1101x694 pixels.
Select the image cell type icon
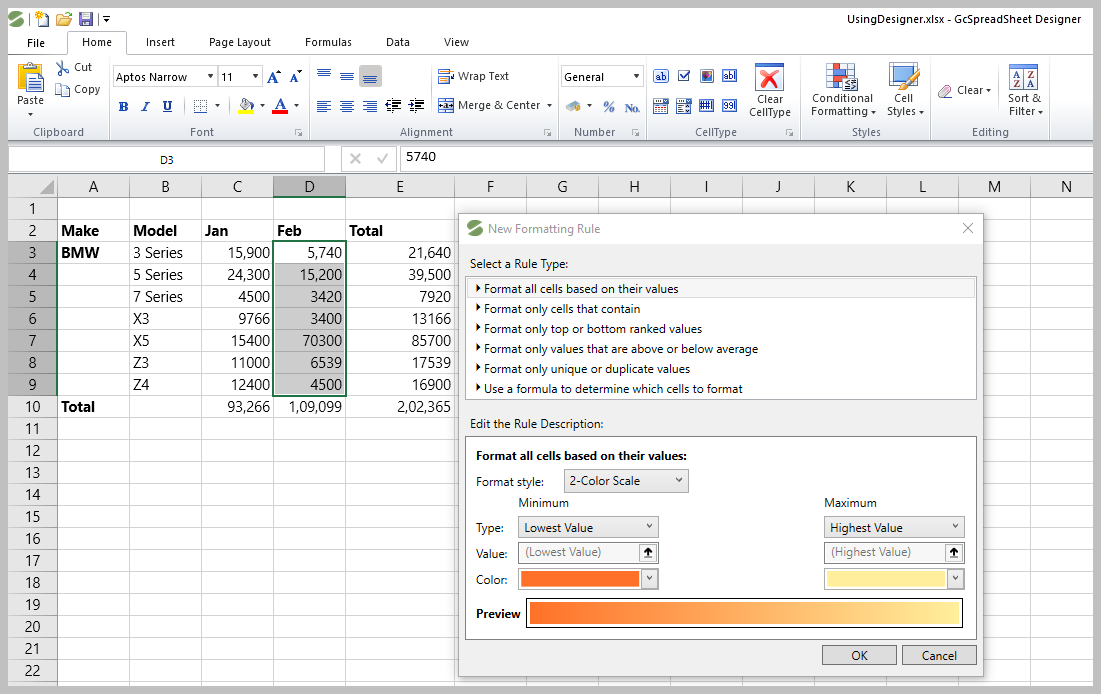click(x=707, y=76)
